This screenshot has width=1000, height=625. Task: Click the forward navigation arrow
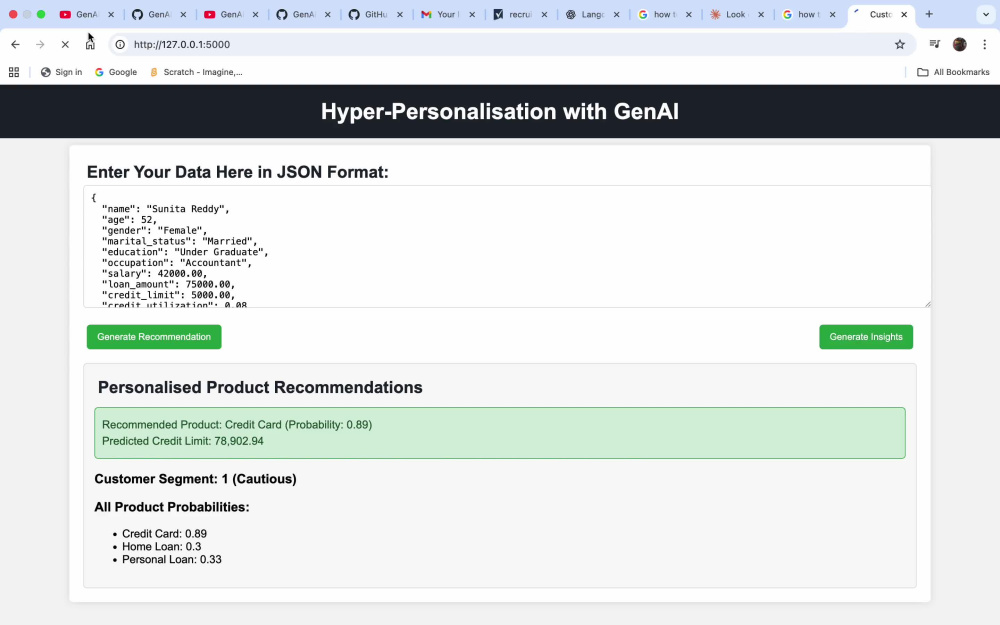40,44
